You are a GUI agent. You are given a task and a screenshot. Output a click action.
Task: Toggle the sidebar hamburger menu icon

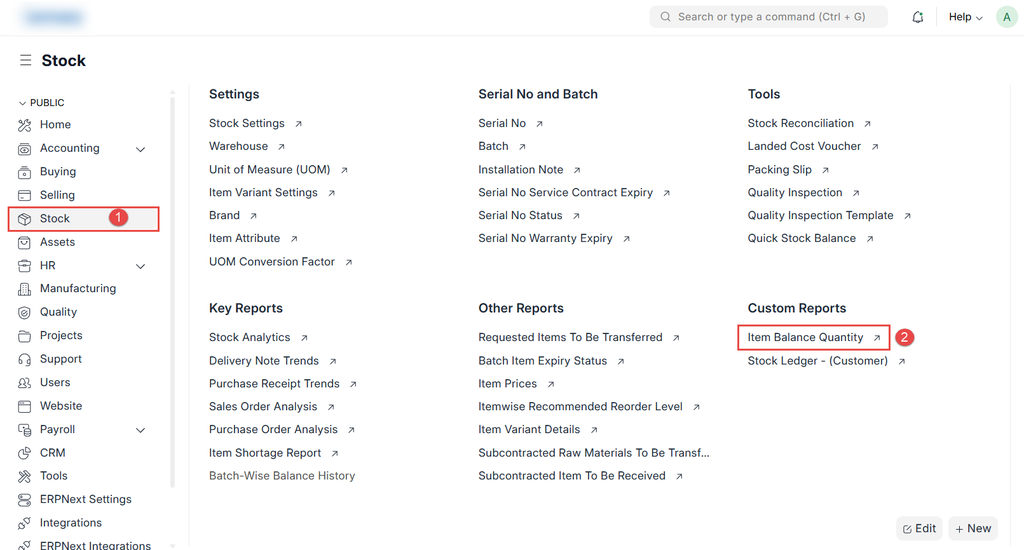pos(26,61)
